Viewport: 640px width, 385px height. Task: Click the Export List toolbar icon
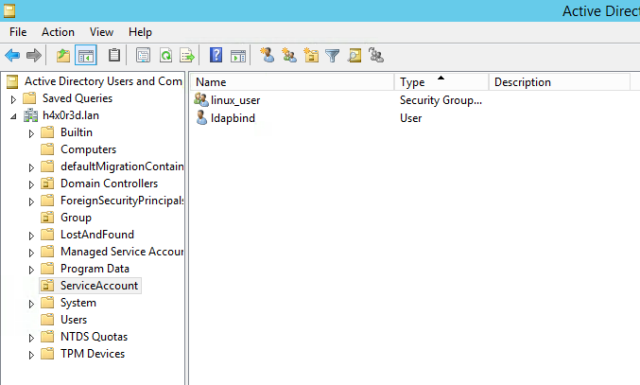coord(187,55)
